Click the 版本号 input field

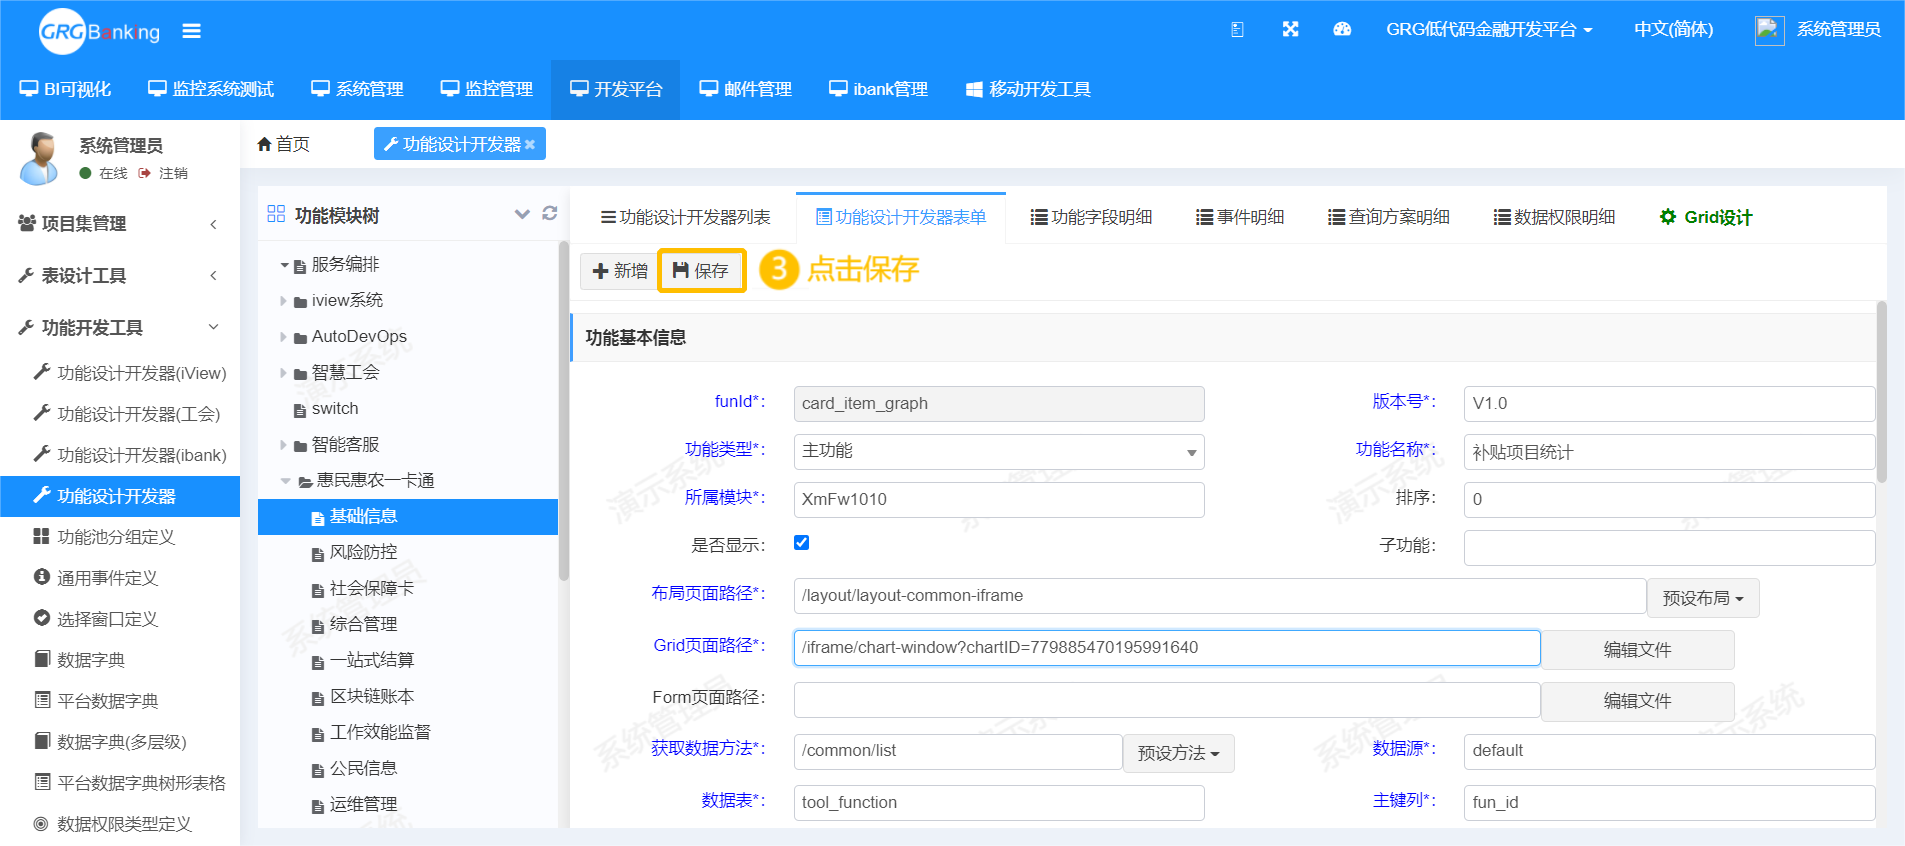[1669, 404]
